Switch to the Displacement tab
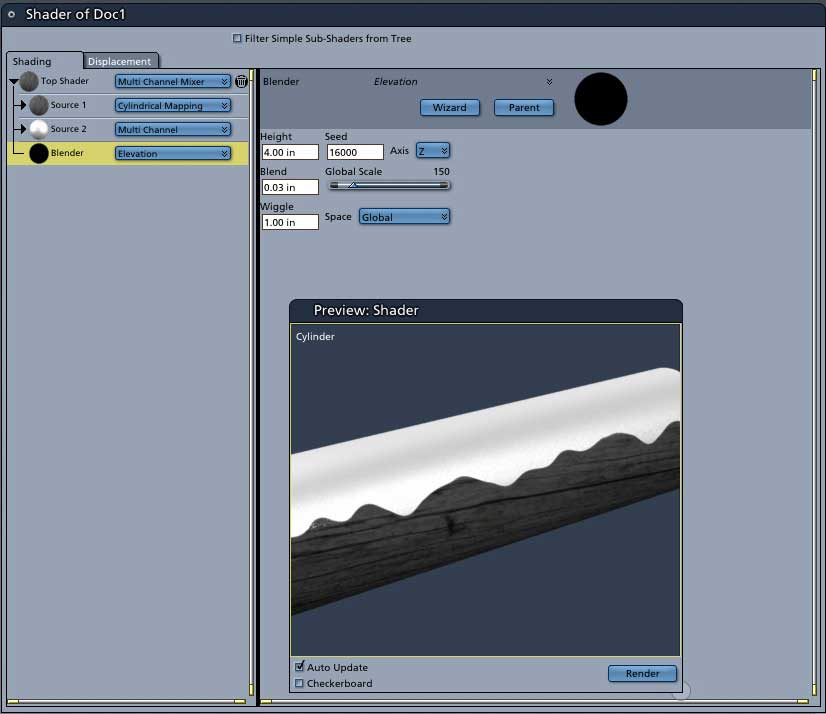826x714 pixels. pyautogui.click(x=120, y=61)
